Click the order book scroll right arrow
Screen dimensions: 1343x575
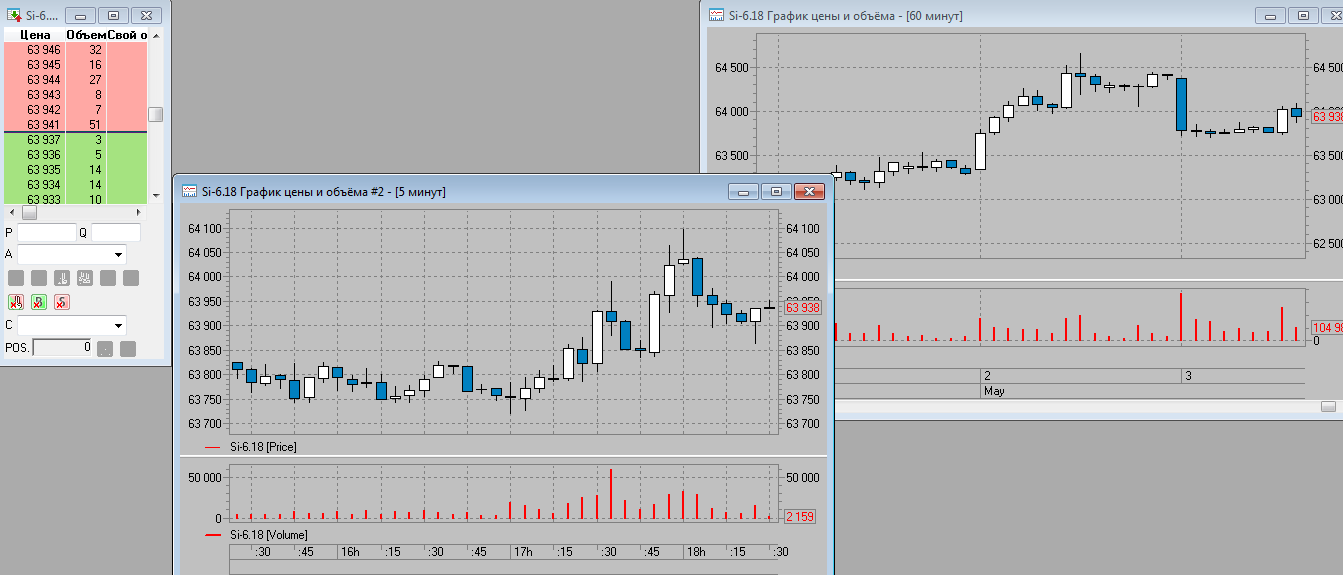click(x=138, y=212)
